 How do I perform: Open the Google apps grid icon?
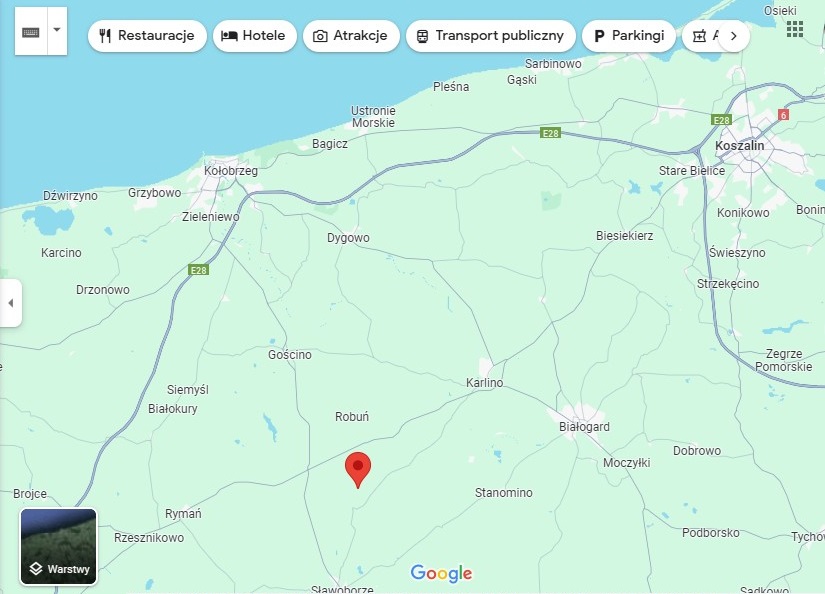(794, 29)
